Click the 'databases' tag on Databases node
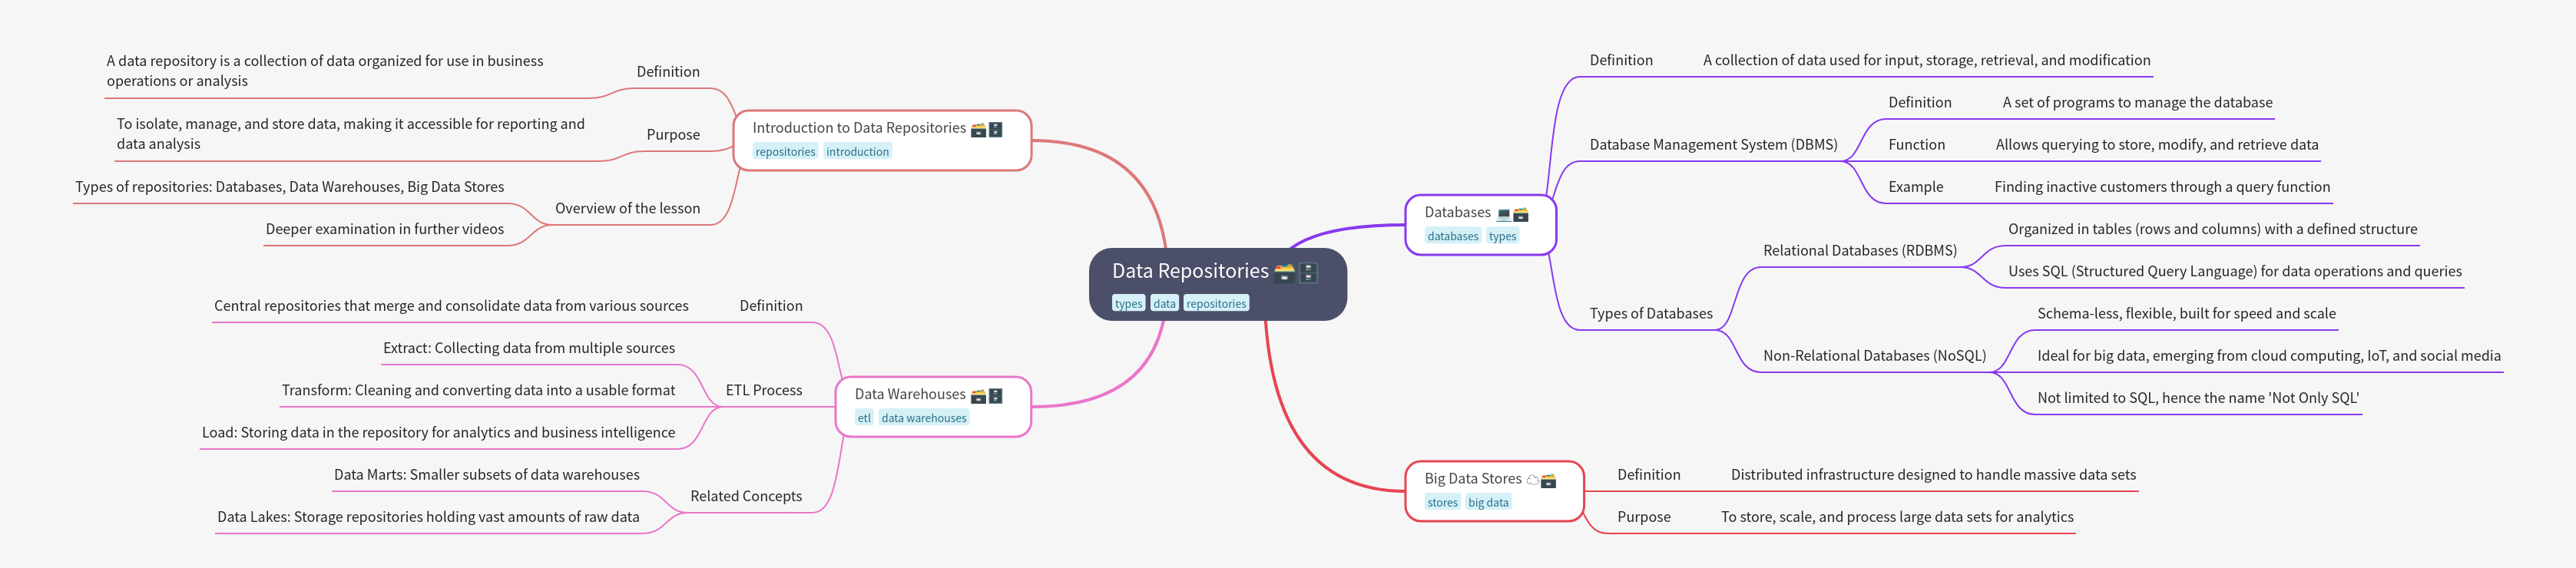Screen dimensions: 2576x568 (1453, 237)
